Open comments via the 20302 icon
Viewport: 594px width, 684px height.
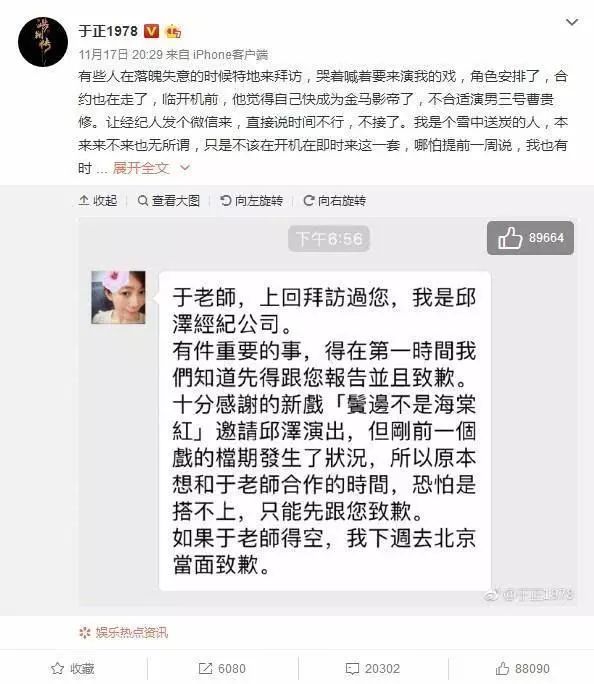click(x=372, y=668)
